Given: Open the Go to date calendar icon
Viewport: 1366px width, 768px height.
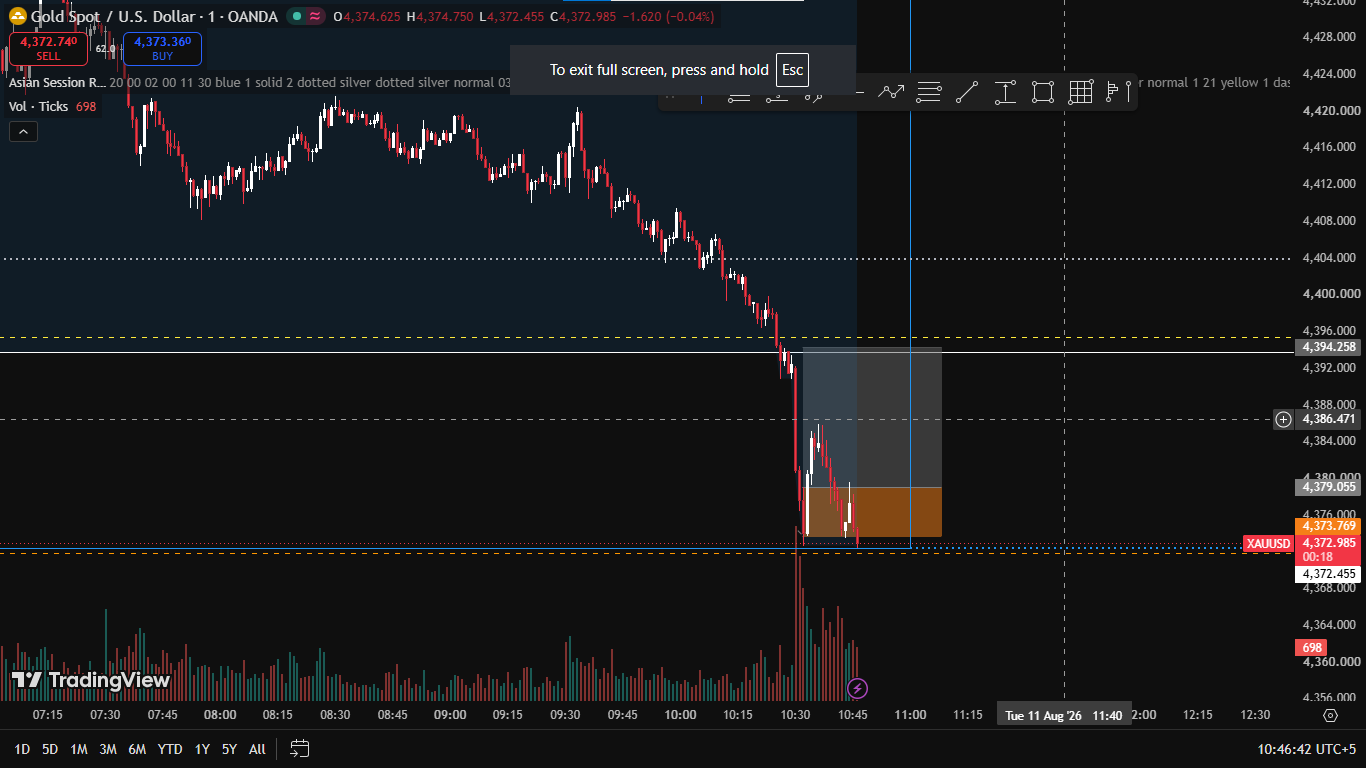Looking at the screenshot, I should [299, 748].
